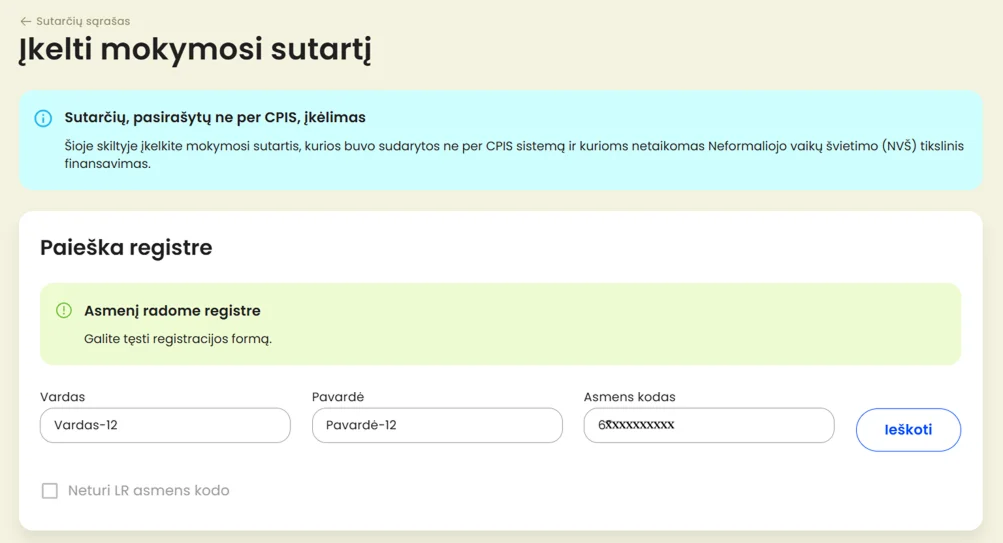Image resolution: width=1003 pixels, height=543 pixels.
Task: Click the Asmens kodas field label
Action: (629, 397)
